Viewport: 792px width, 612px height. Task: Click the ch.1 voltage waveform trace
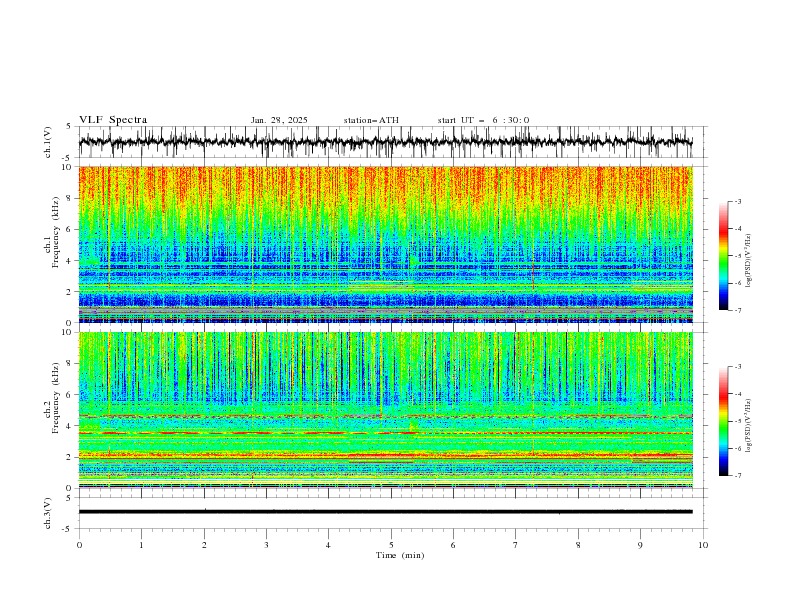tap(385, 142)
